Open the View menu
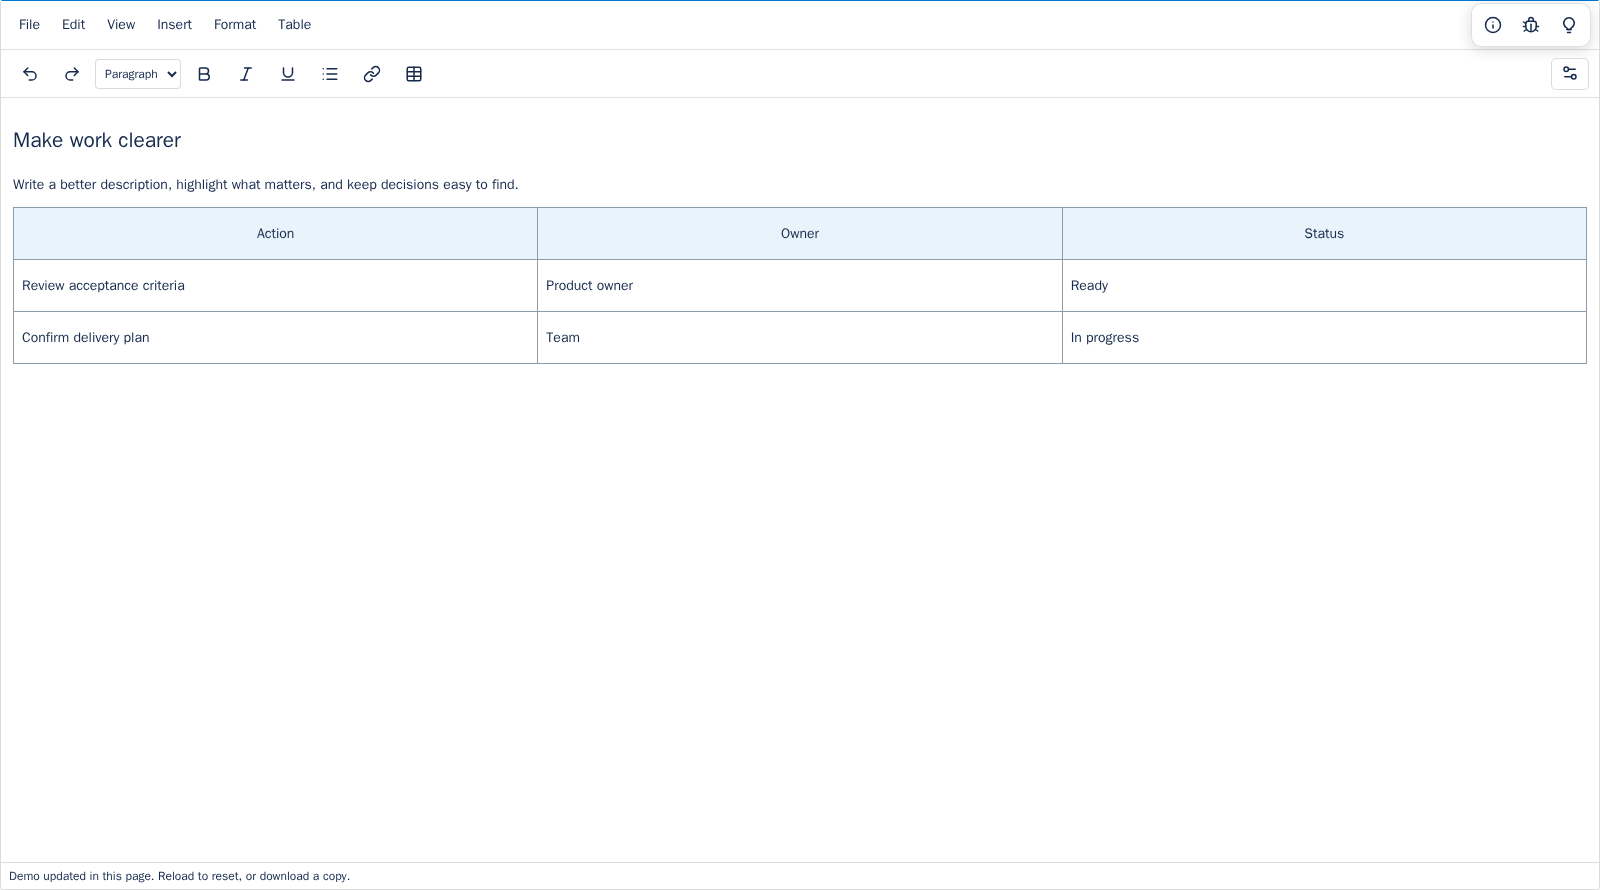The width and height of the screenshot is (1600, 890). coord(121,24)
